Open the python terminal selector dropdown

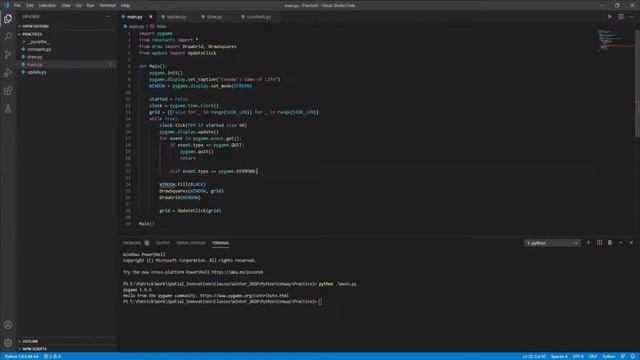(552, 243)
